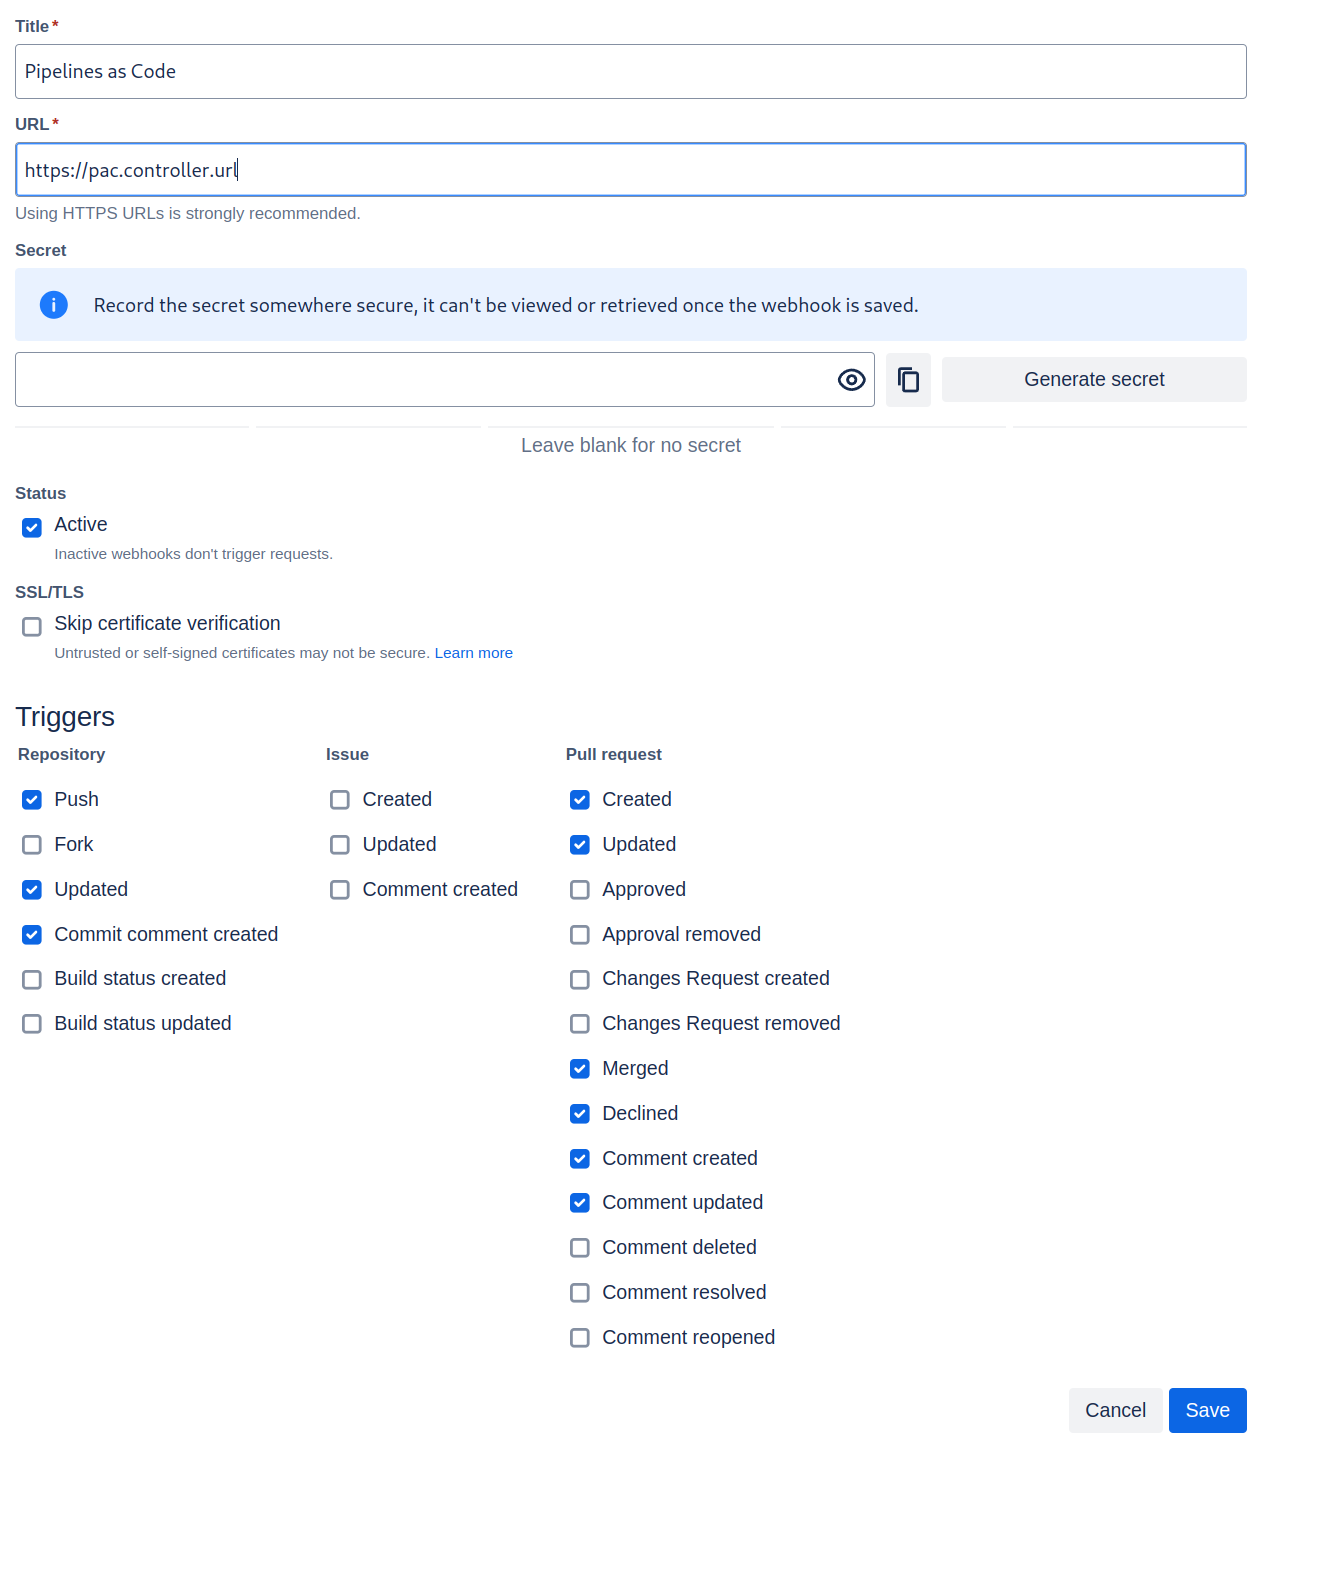Uncheck the Active status checkbox

(32, 527)
